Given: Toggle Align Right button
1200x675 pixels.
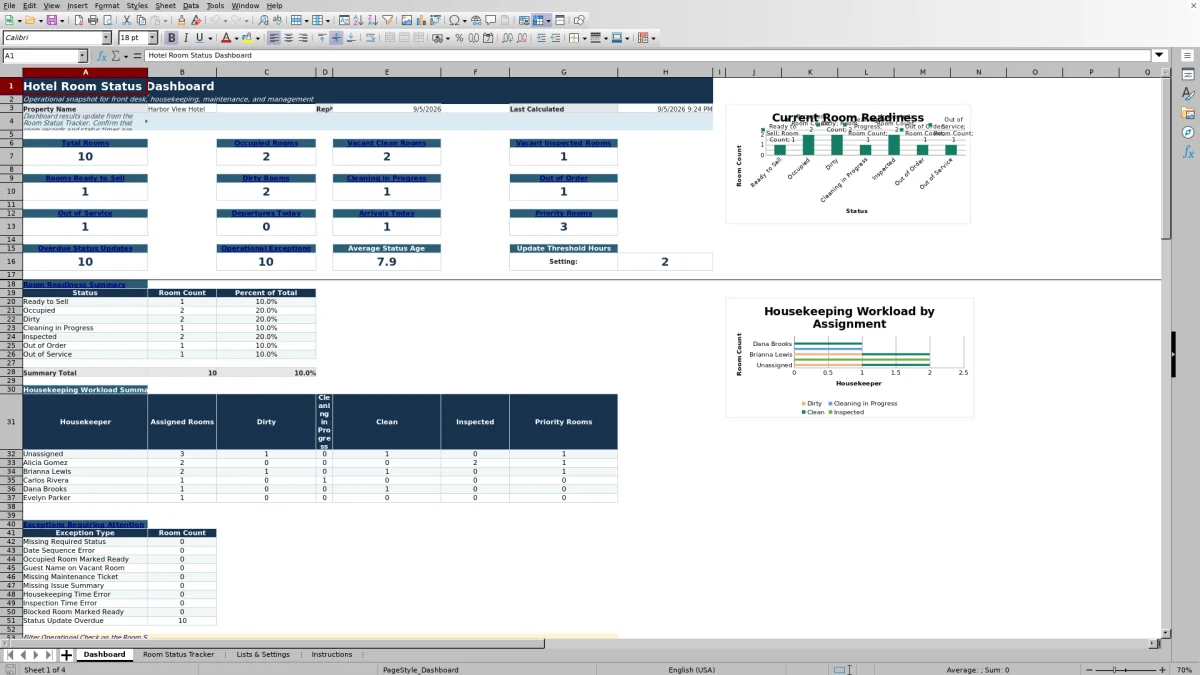Looking at the screenshot, I should [x=303, y=38].
